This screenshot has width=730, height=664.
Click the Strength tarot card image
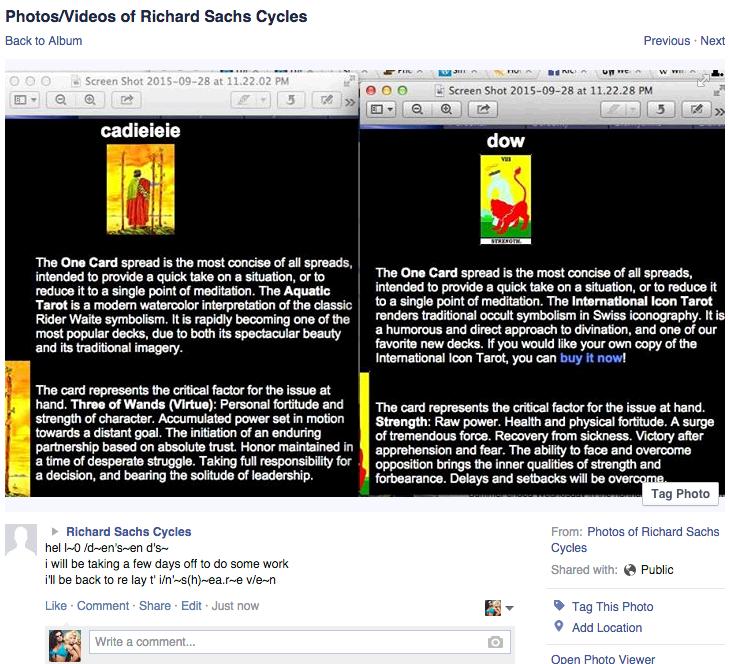(x=506, y=199)
